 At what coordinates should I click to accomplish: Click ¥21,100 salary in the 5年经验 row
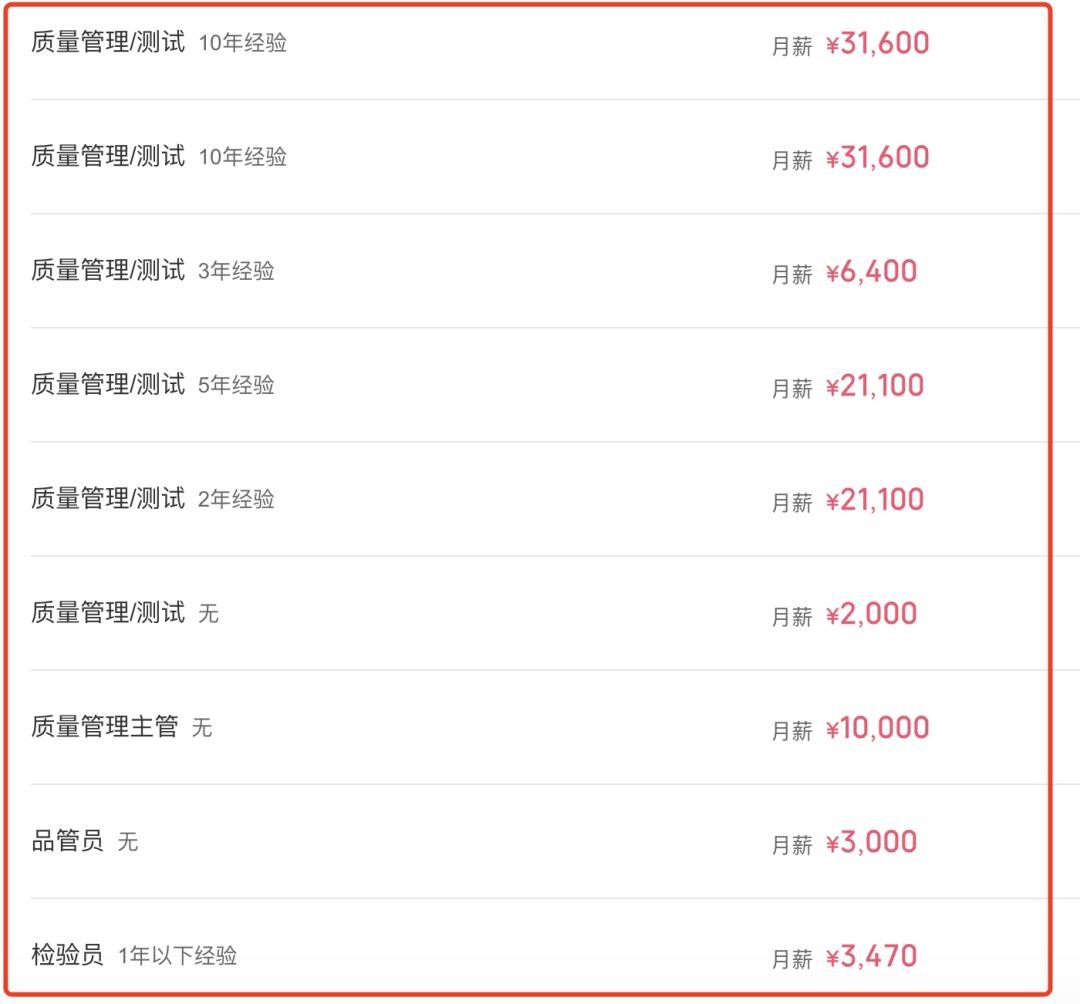tap(875, 386)
